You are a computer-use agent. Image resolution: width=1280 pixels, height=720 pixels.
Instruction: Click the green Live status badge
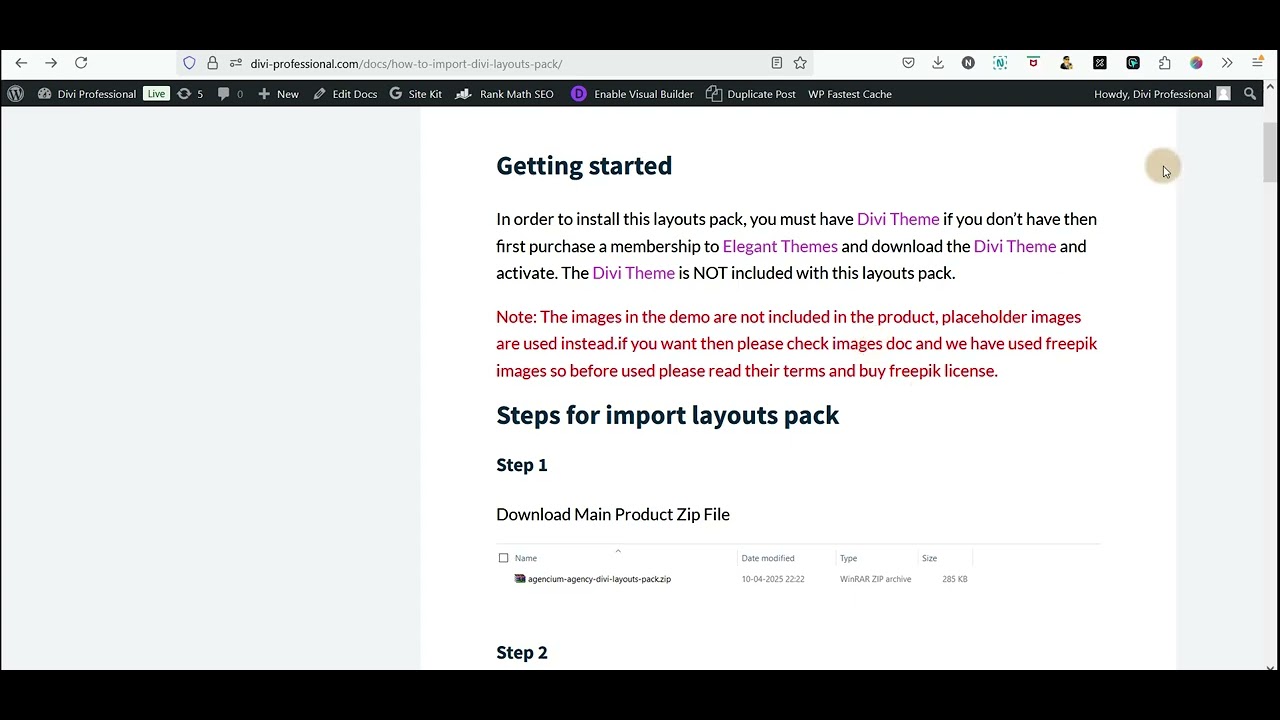click(156, 94)
